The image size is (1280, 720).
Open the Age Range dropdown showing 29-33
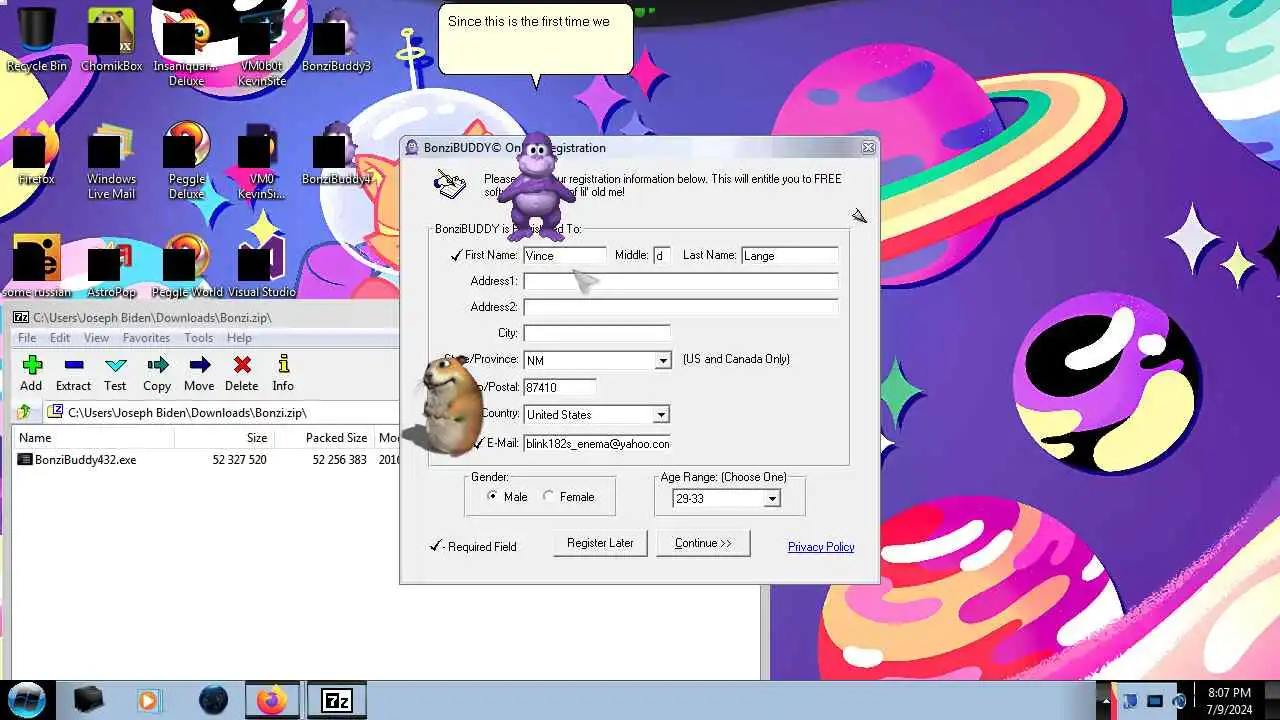(771, 498)
